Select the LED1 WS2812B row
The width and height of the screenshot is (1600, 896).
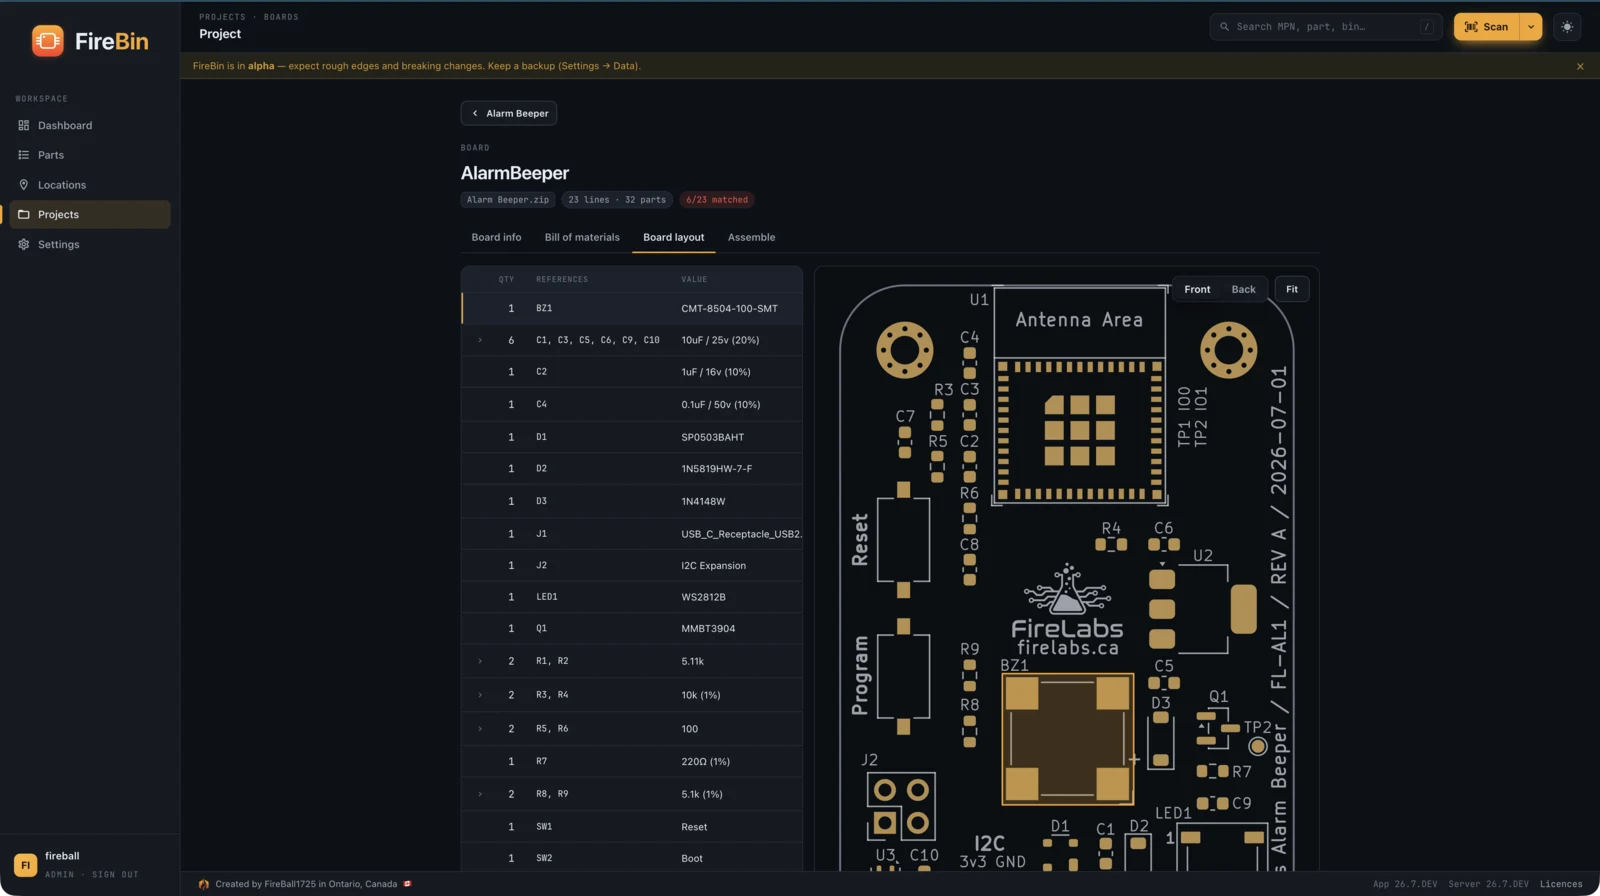tap(632, 597)
